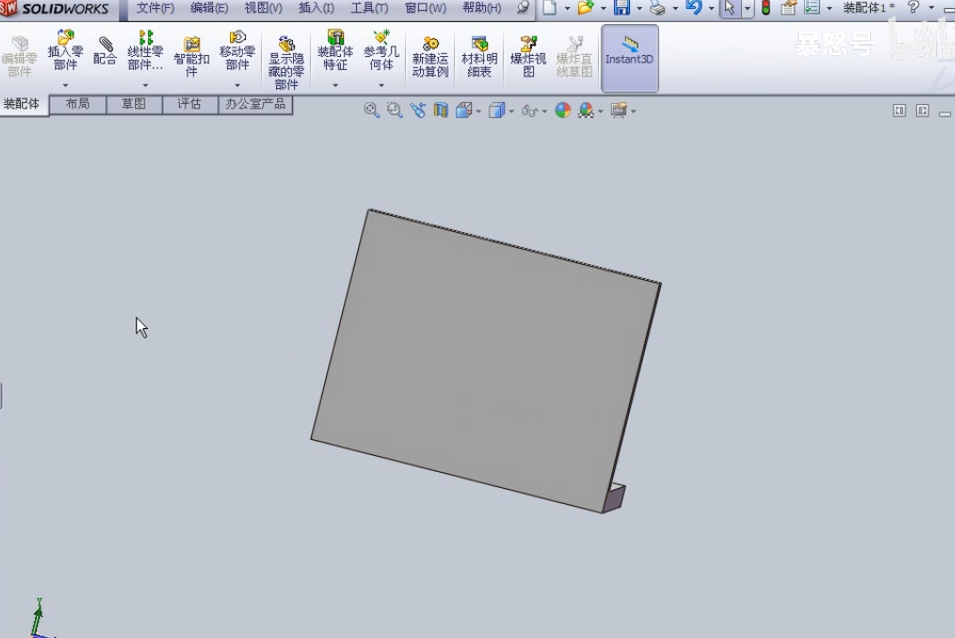Switch to the 办公室产品 tab
The width and height of the screenshot is (955, 638).
pos(255,104)
